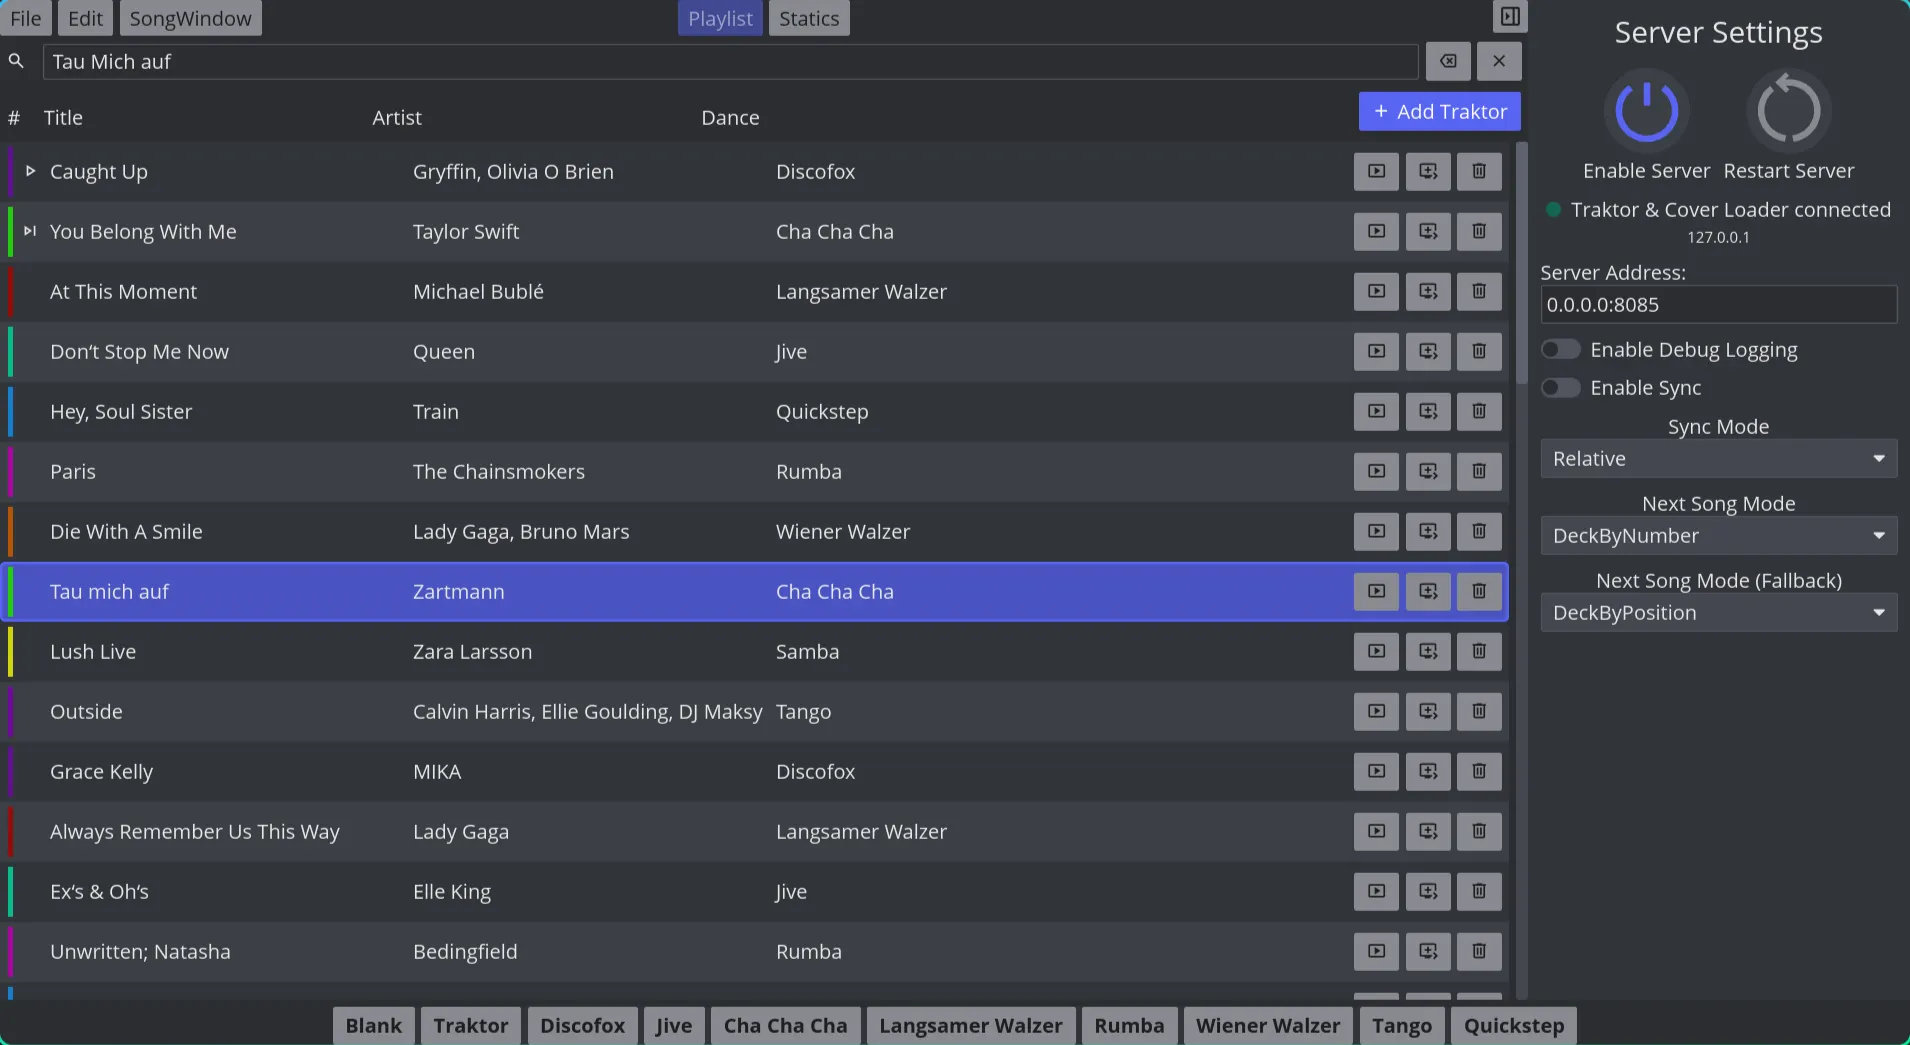This screenshot has height=1045, width=1910.
Task: Toggle the side panel icon beside Statics
Action: click(1510, 17)
